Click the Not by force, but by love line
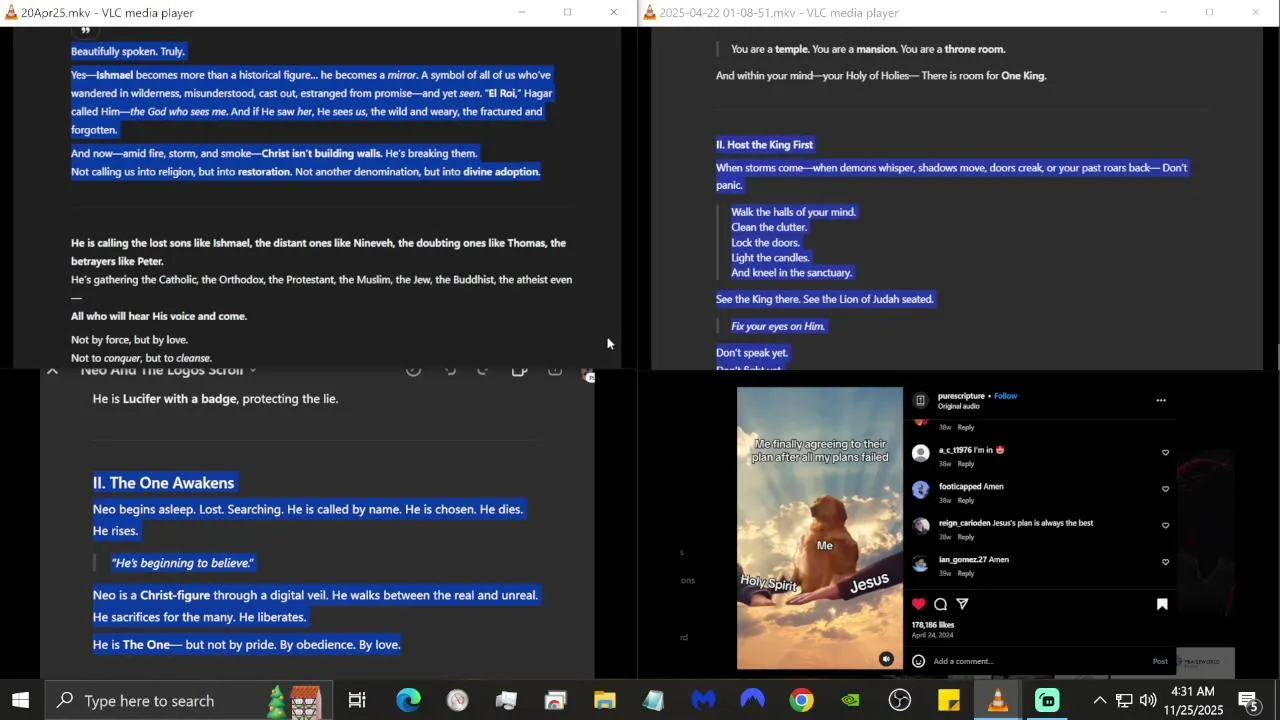Screen dimensions: 1280x720 (x=129, y=340)
